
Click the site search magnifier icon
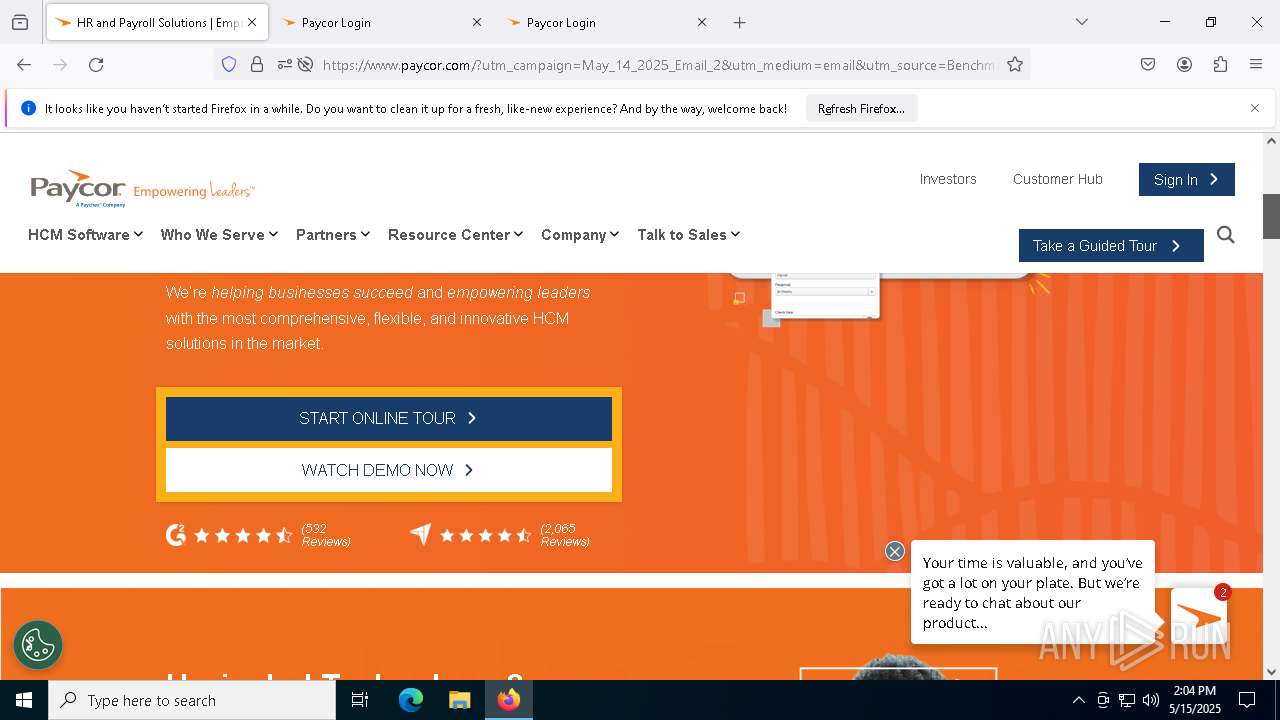coord(1226,235)
